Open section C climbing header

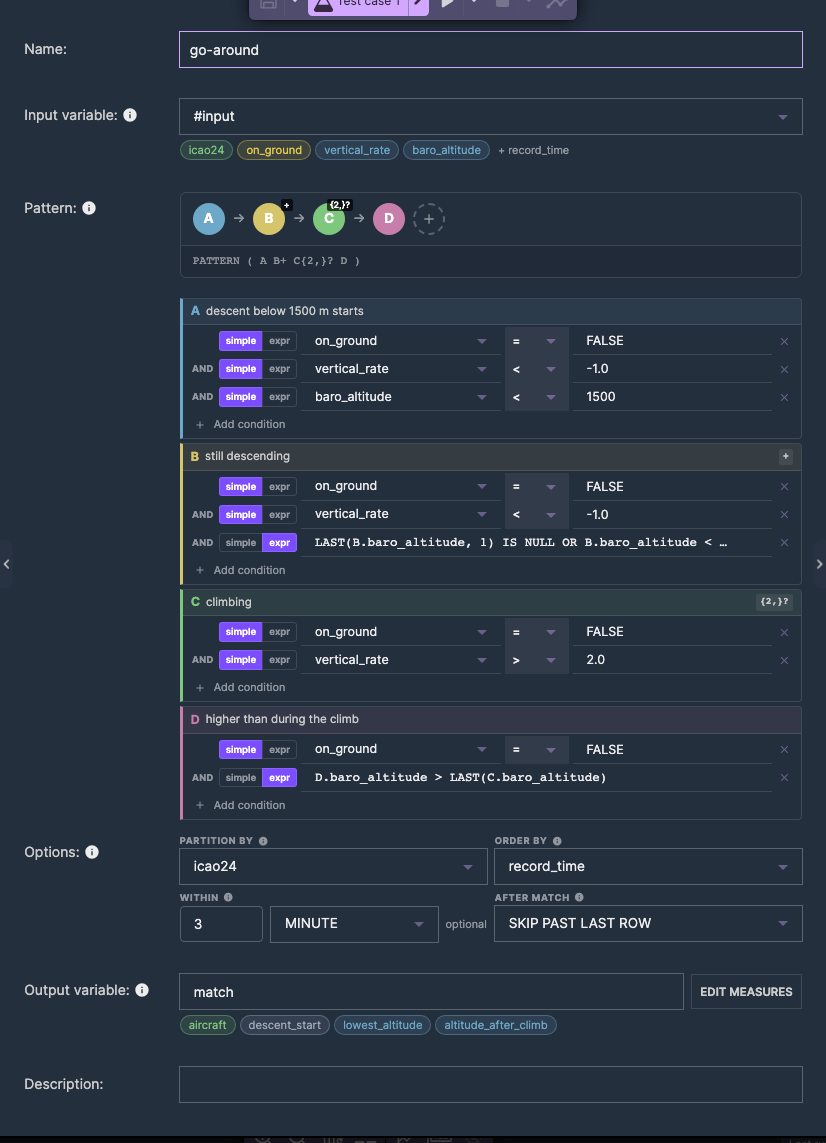pos(491,602)
